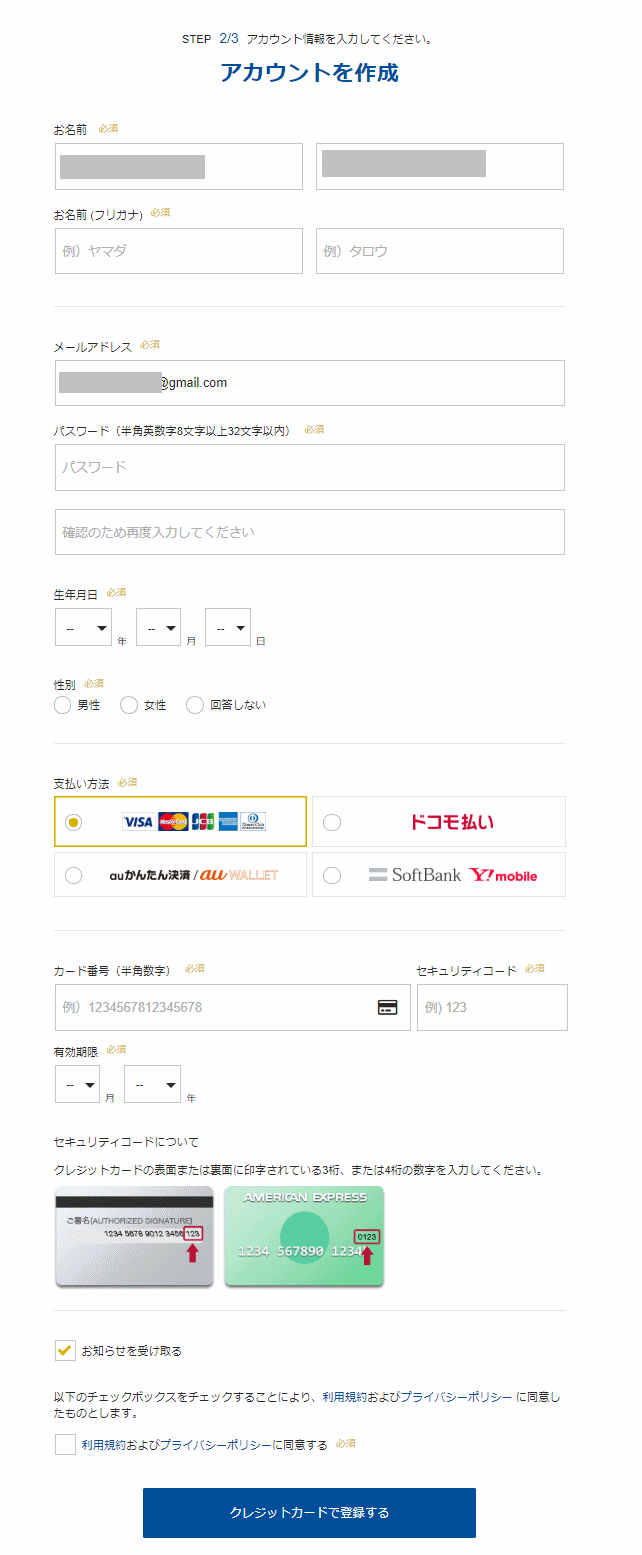Expand the expiration year dropdown
This screenshot has height=1555, width=642.
(152, 1084)
